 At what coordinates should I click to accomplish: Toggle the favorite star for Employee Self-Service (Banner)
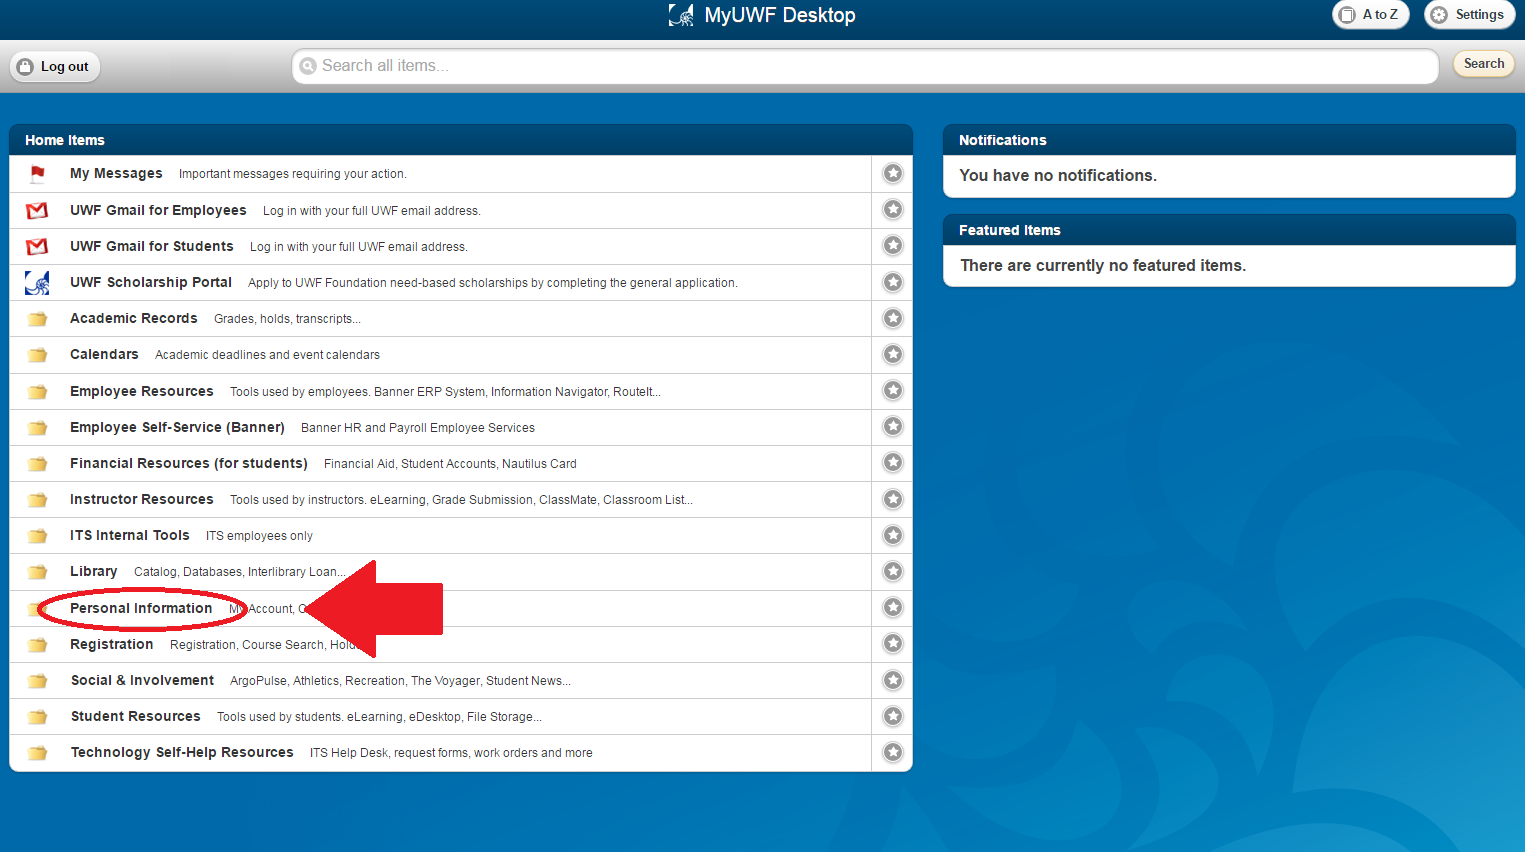(x=893, y=426)
